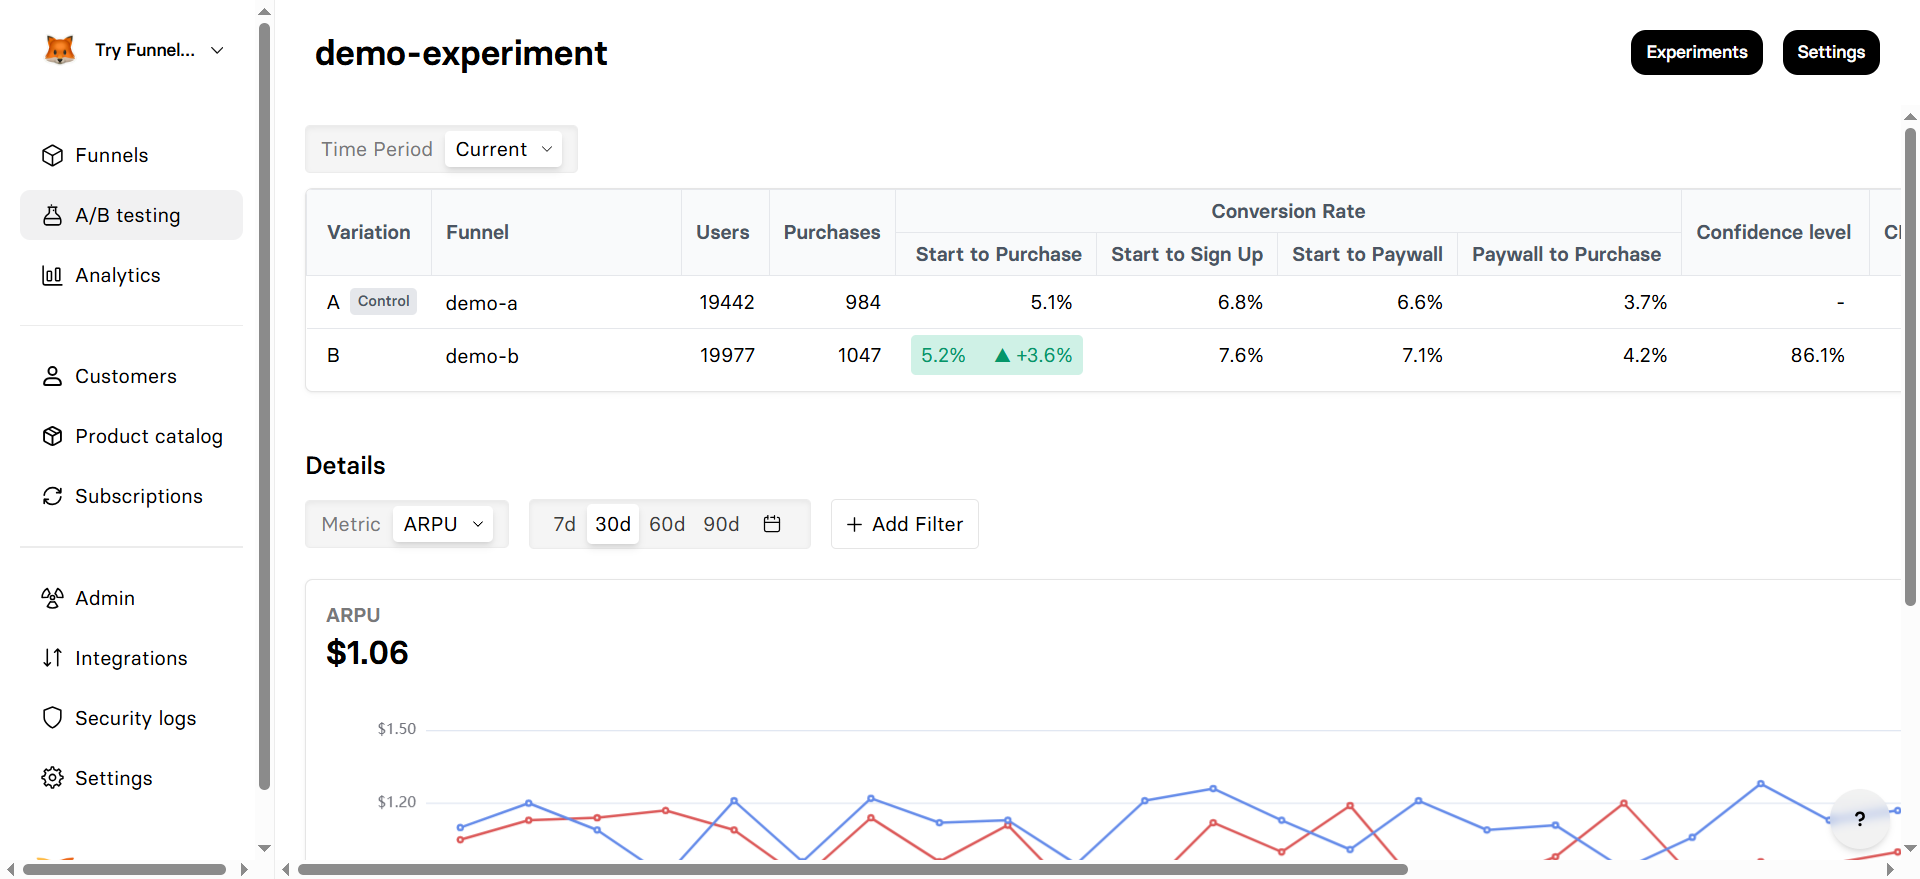Click the sidebar Settings gear icon
The image size is (1920, 879).
click(x=52, y=778)
